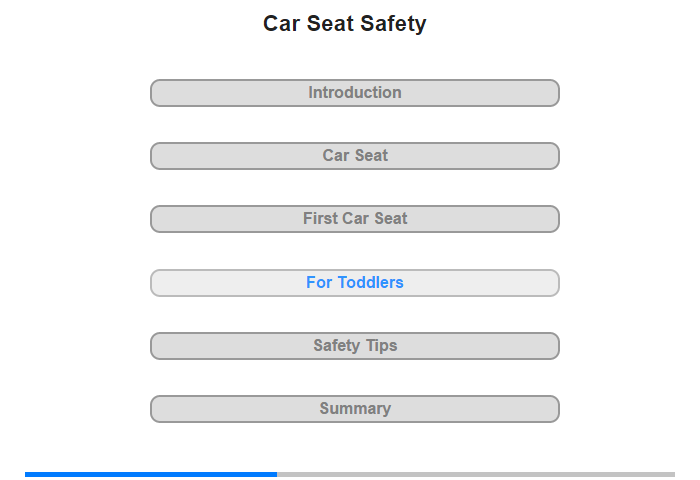Image resolution: width=700 pixels, height=480 pixels.
Task: Jump to the Safety Tips section
Action: pyautogui.click(x=355, y=346)
